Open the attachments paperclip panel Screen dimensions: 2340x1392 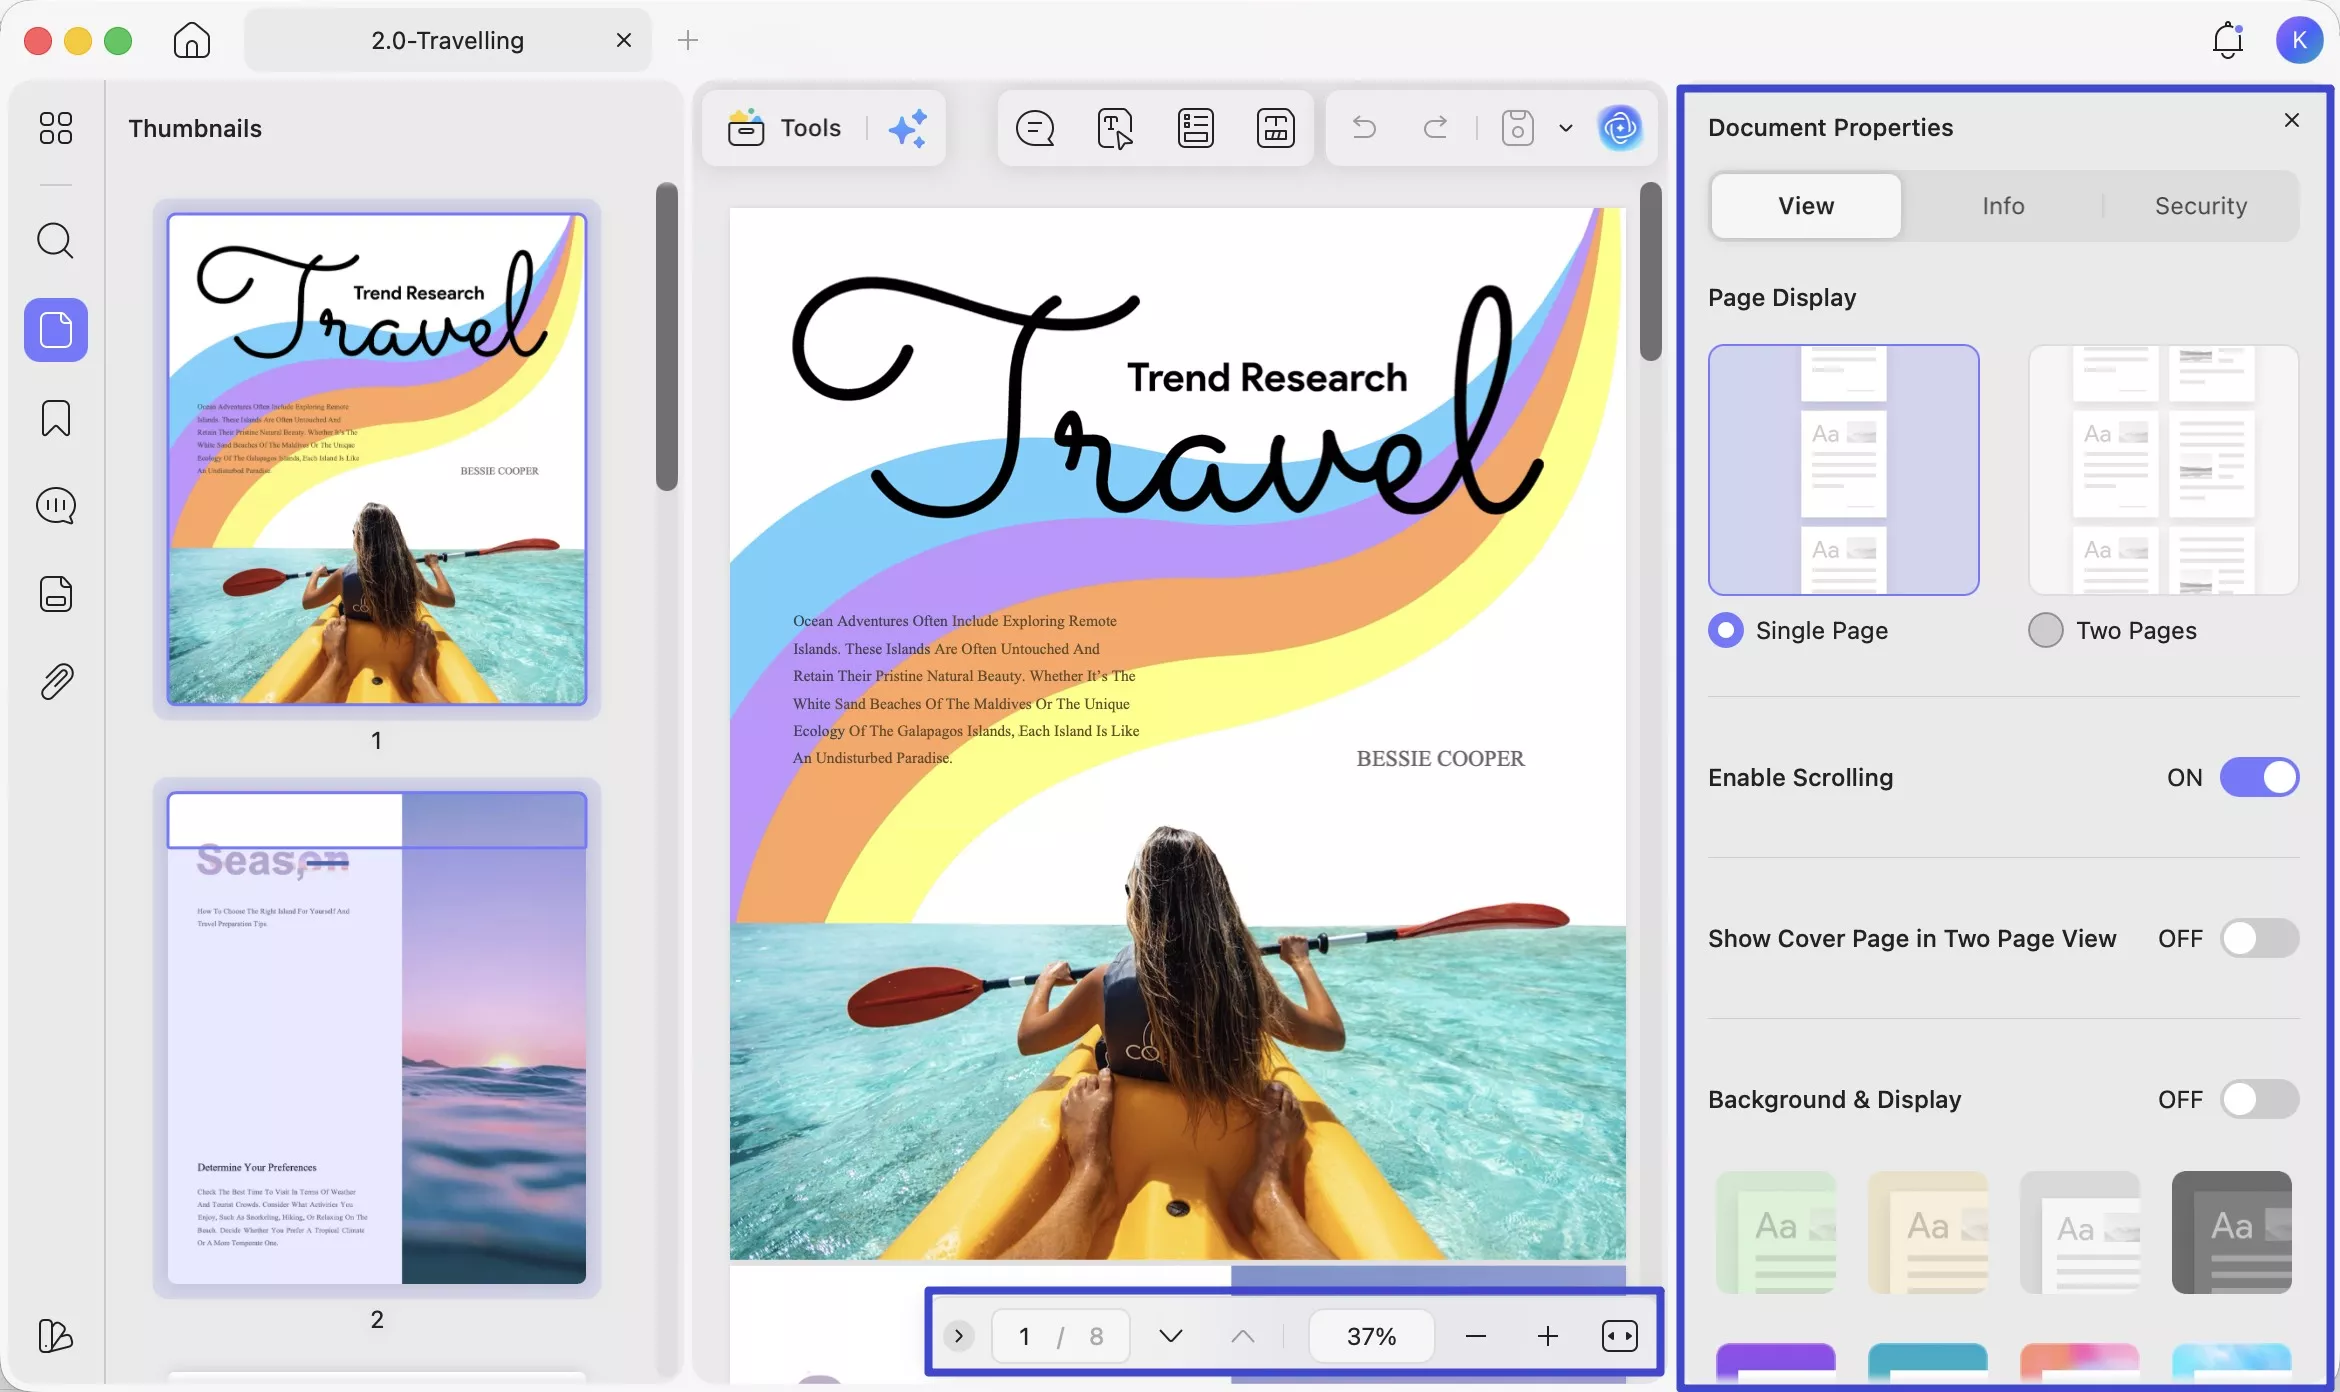pos(55,682)
